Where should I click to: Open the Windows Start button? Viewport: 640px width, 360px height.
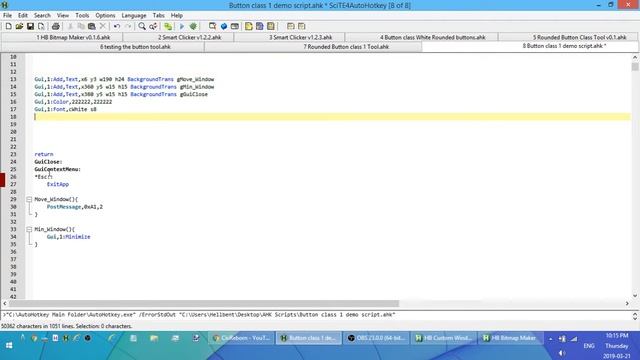pos(9,346)
